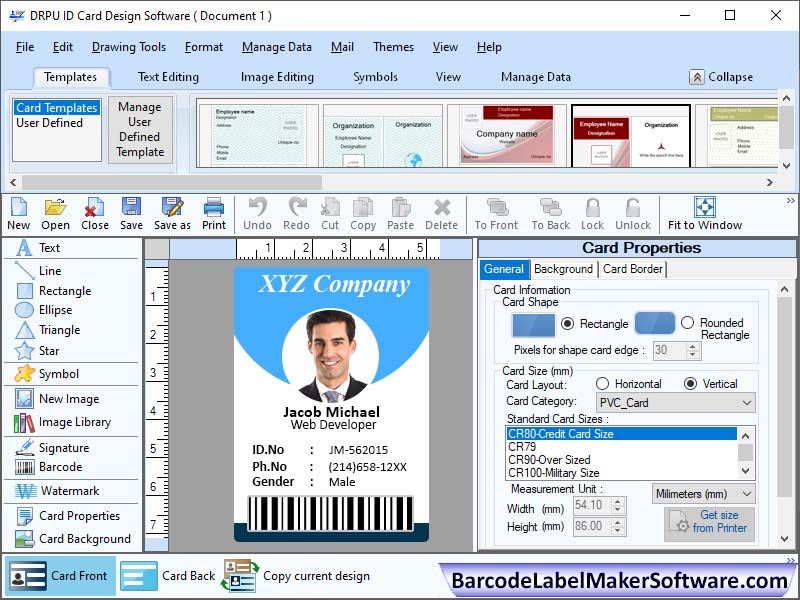Select the Text tool
This screenshot has width=800, height=600.
pyautogui.click(x=38, y=248)
